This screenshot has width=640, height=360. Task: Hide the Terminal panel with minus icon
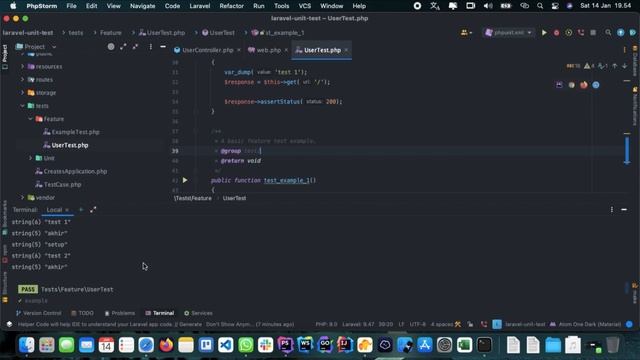tap(624, 209)
